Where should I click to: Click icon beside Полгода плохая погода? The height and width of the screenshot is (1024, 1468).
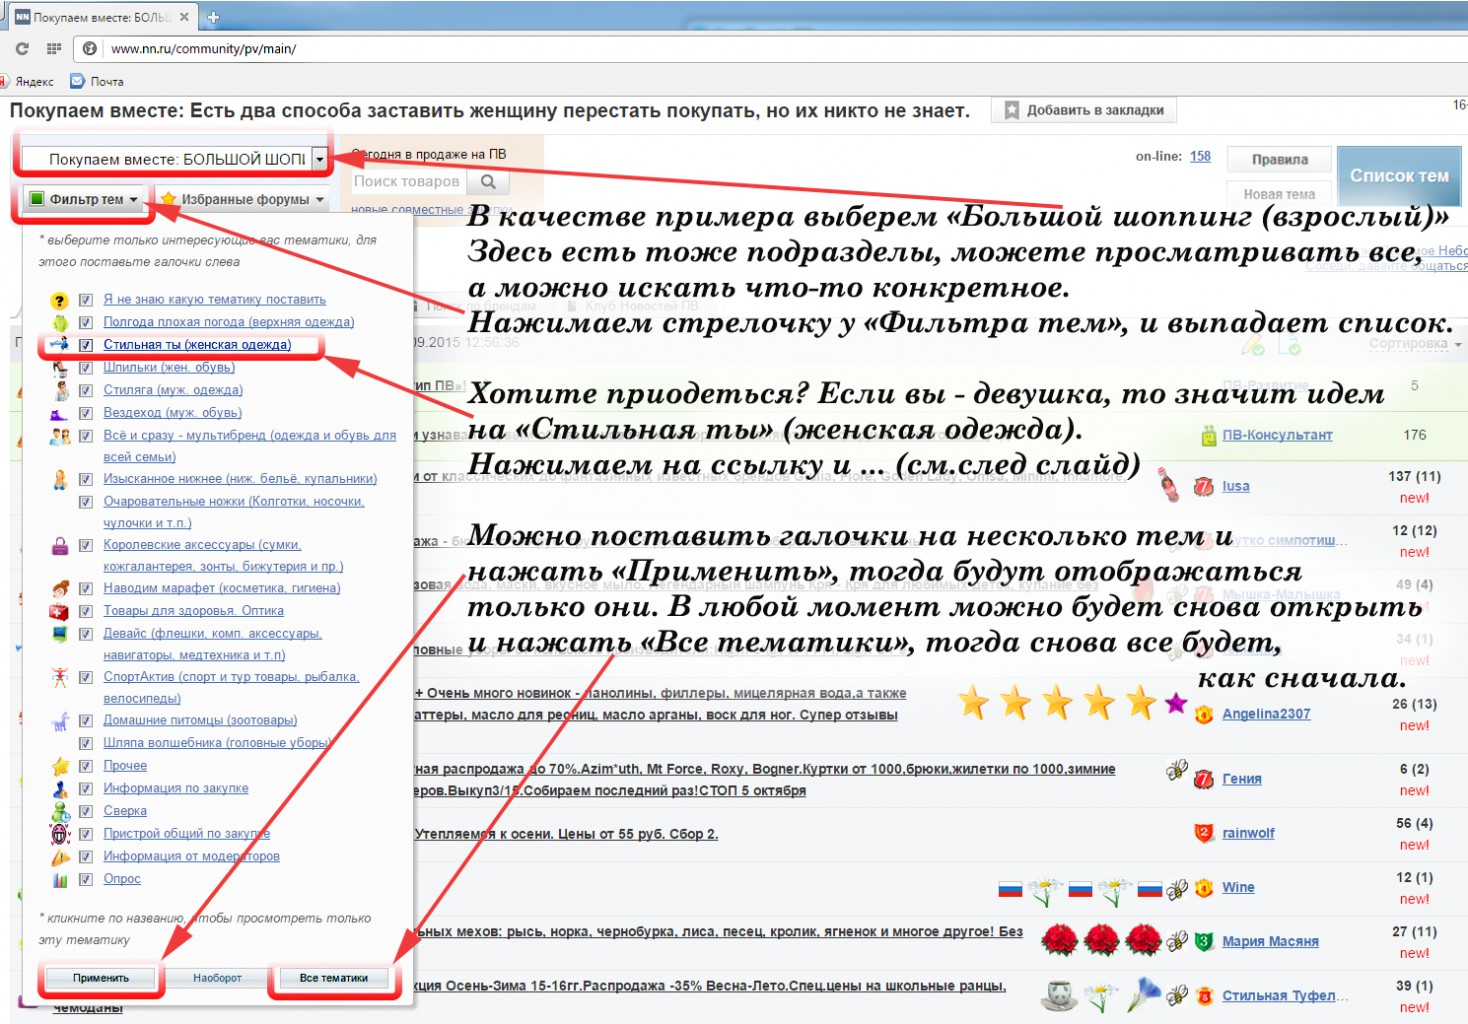click(x=60, y=322)
